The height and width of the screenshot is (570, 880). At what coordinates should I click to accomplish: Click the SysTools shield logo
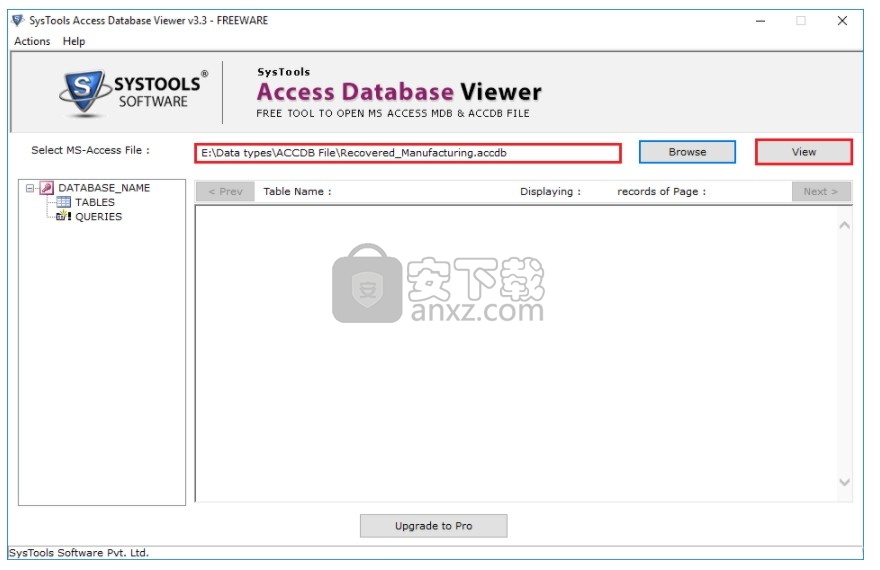(x=84, y=93)
